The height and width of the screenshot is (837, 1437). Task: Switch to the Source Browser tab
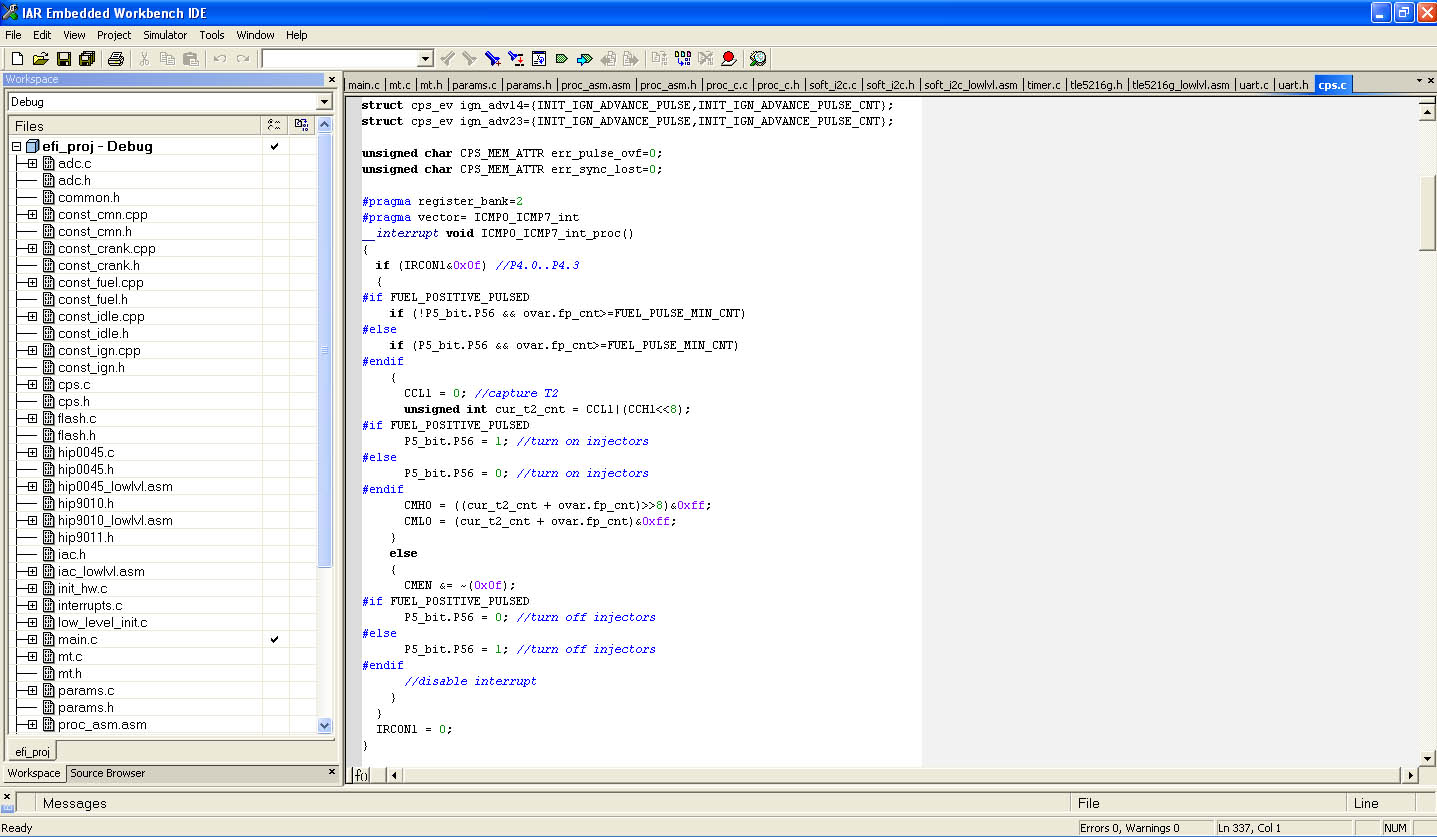coord(107,773)
